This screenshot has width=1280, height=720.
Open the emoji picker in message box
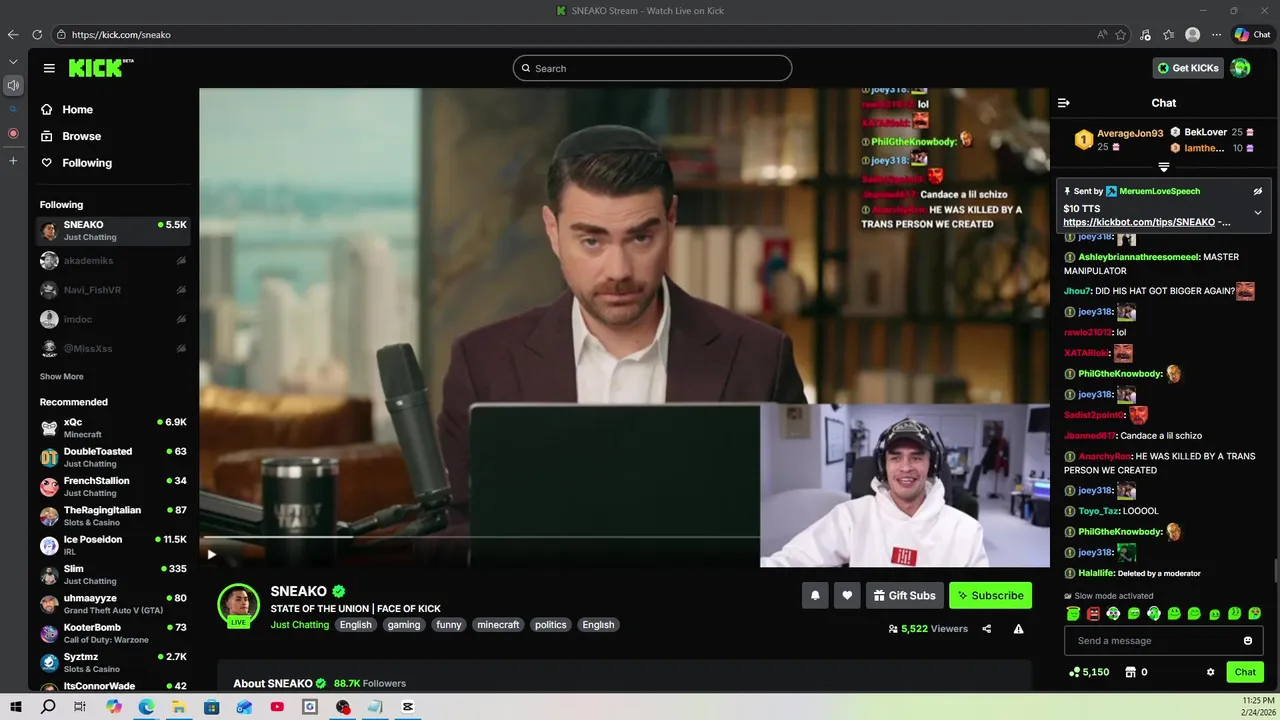[x=1248, y=641]
